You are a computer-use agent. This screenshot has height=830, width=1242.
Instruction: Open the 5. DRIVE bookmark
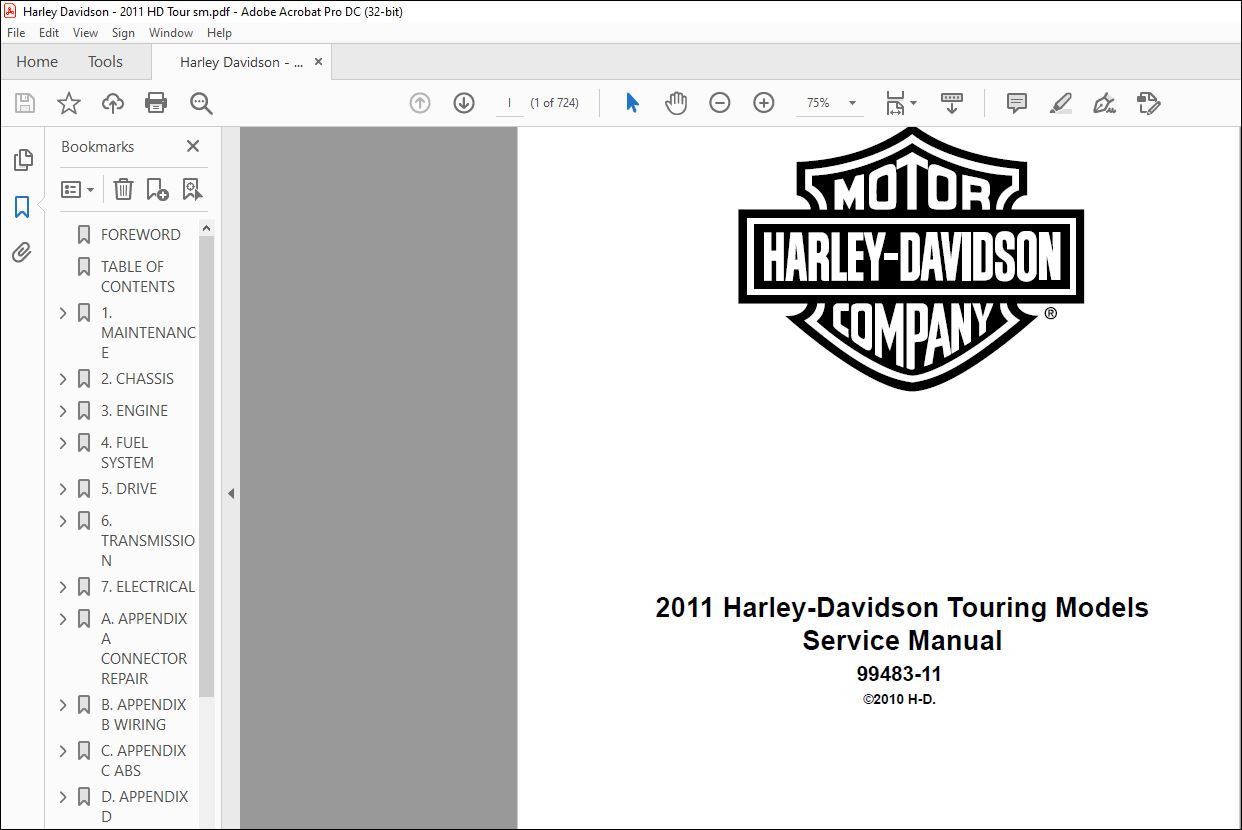pos(129,489)
